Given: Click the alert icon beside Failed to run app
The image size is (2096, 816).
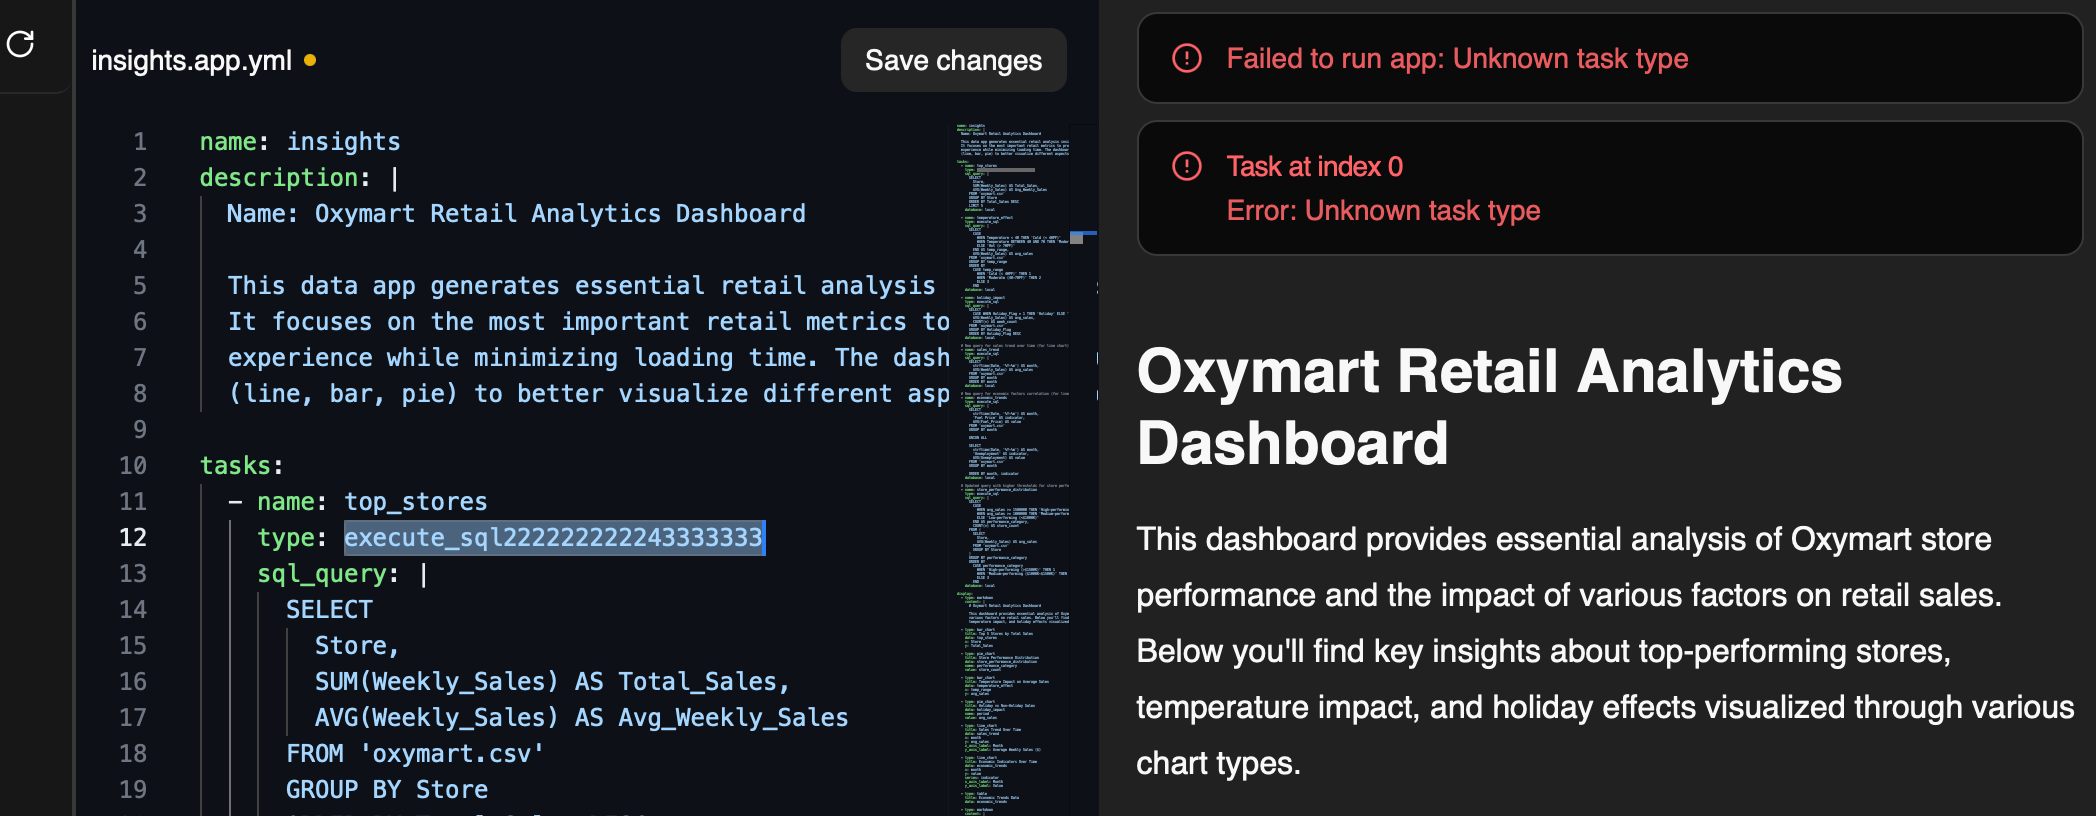Looking at the screenshot, I should [x=1186, y=58].
